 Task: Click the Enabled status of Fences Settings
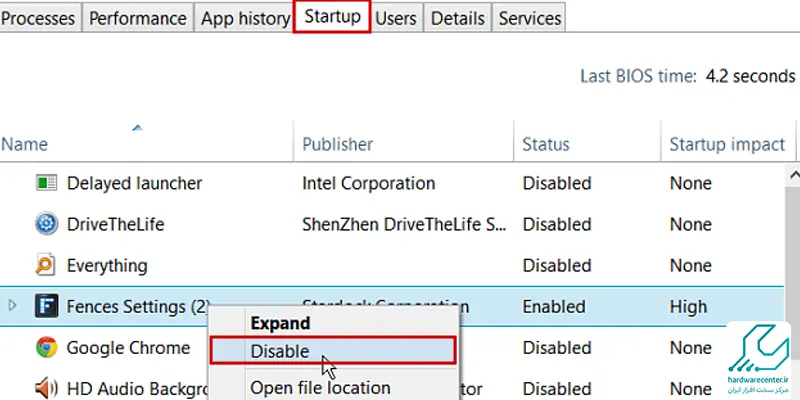pyautogui.click(x=554, y=307)
